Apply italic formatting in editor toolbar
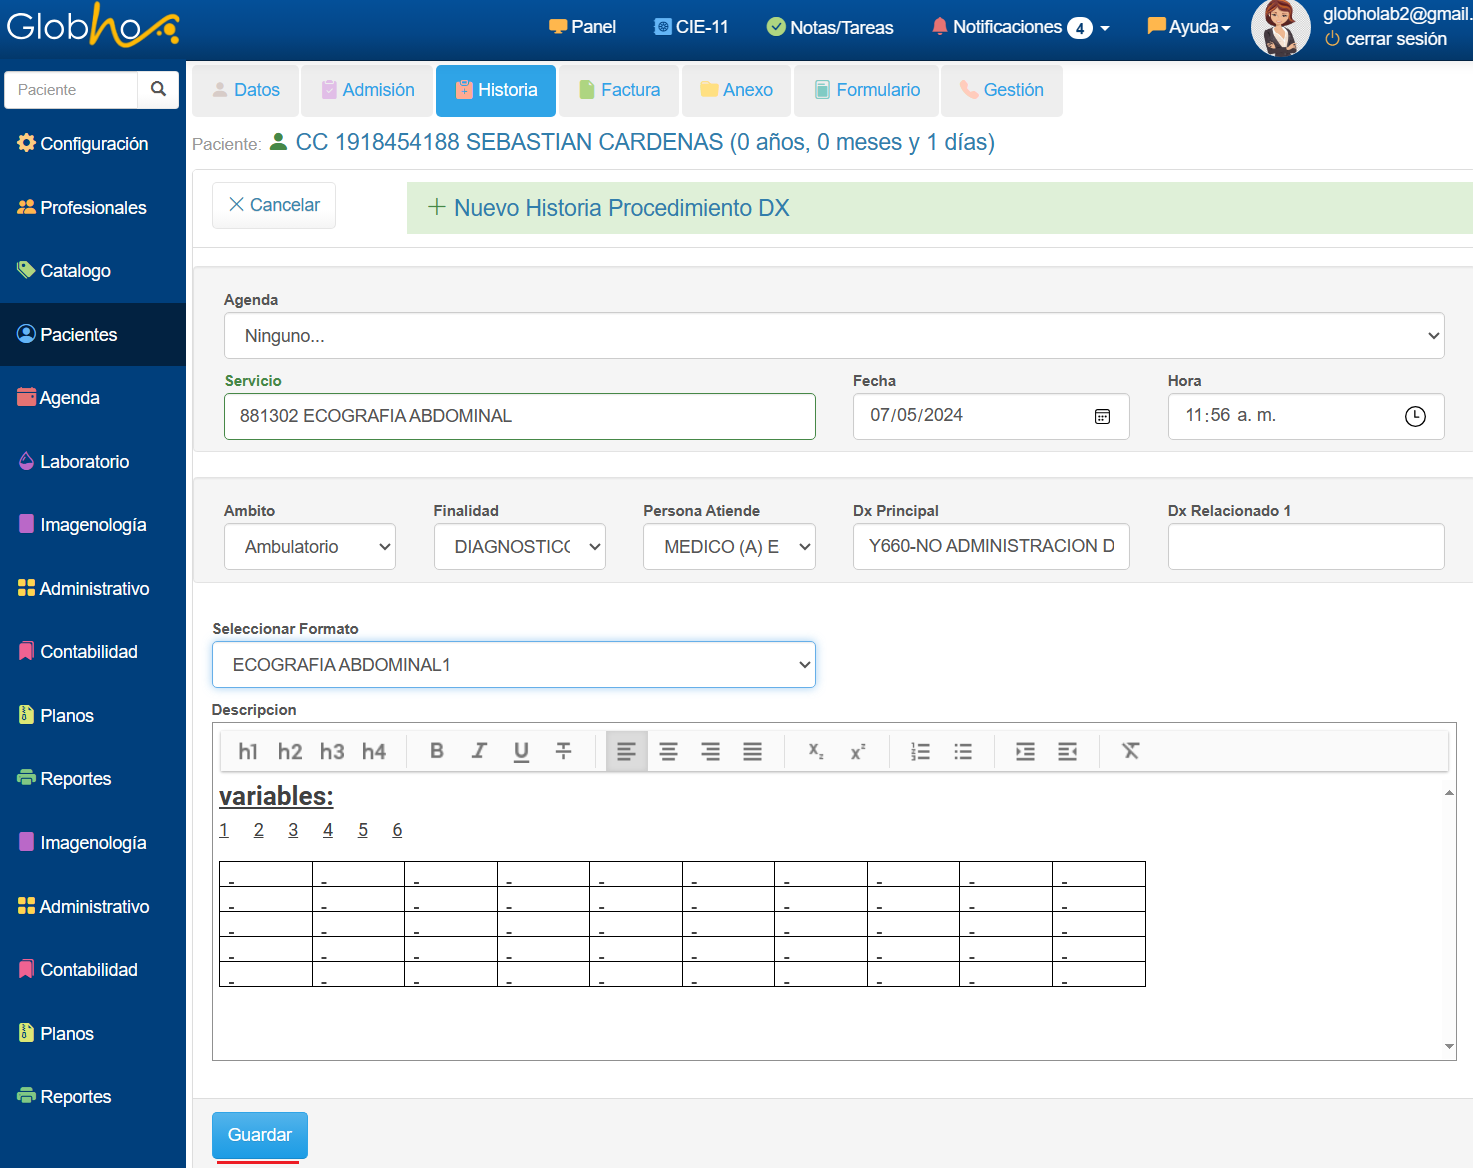 (x=479, y=751)
